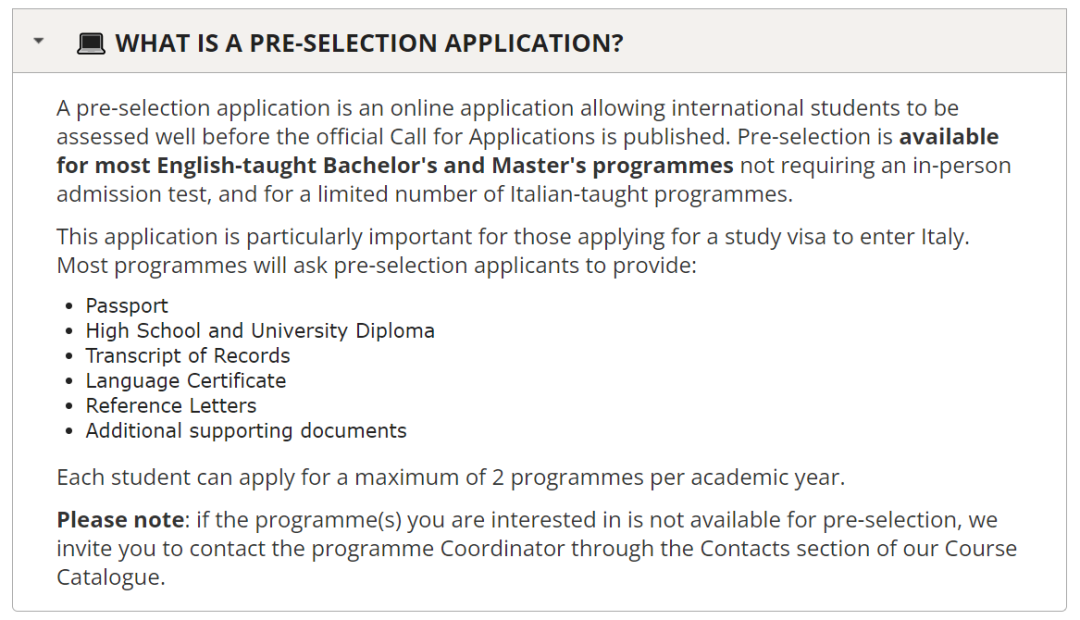The height and width of the screenshot is (620, 1080).
Task: Click the 'Passport' bullet item
Action: (x=127, y=306)
